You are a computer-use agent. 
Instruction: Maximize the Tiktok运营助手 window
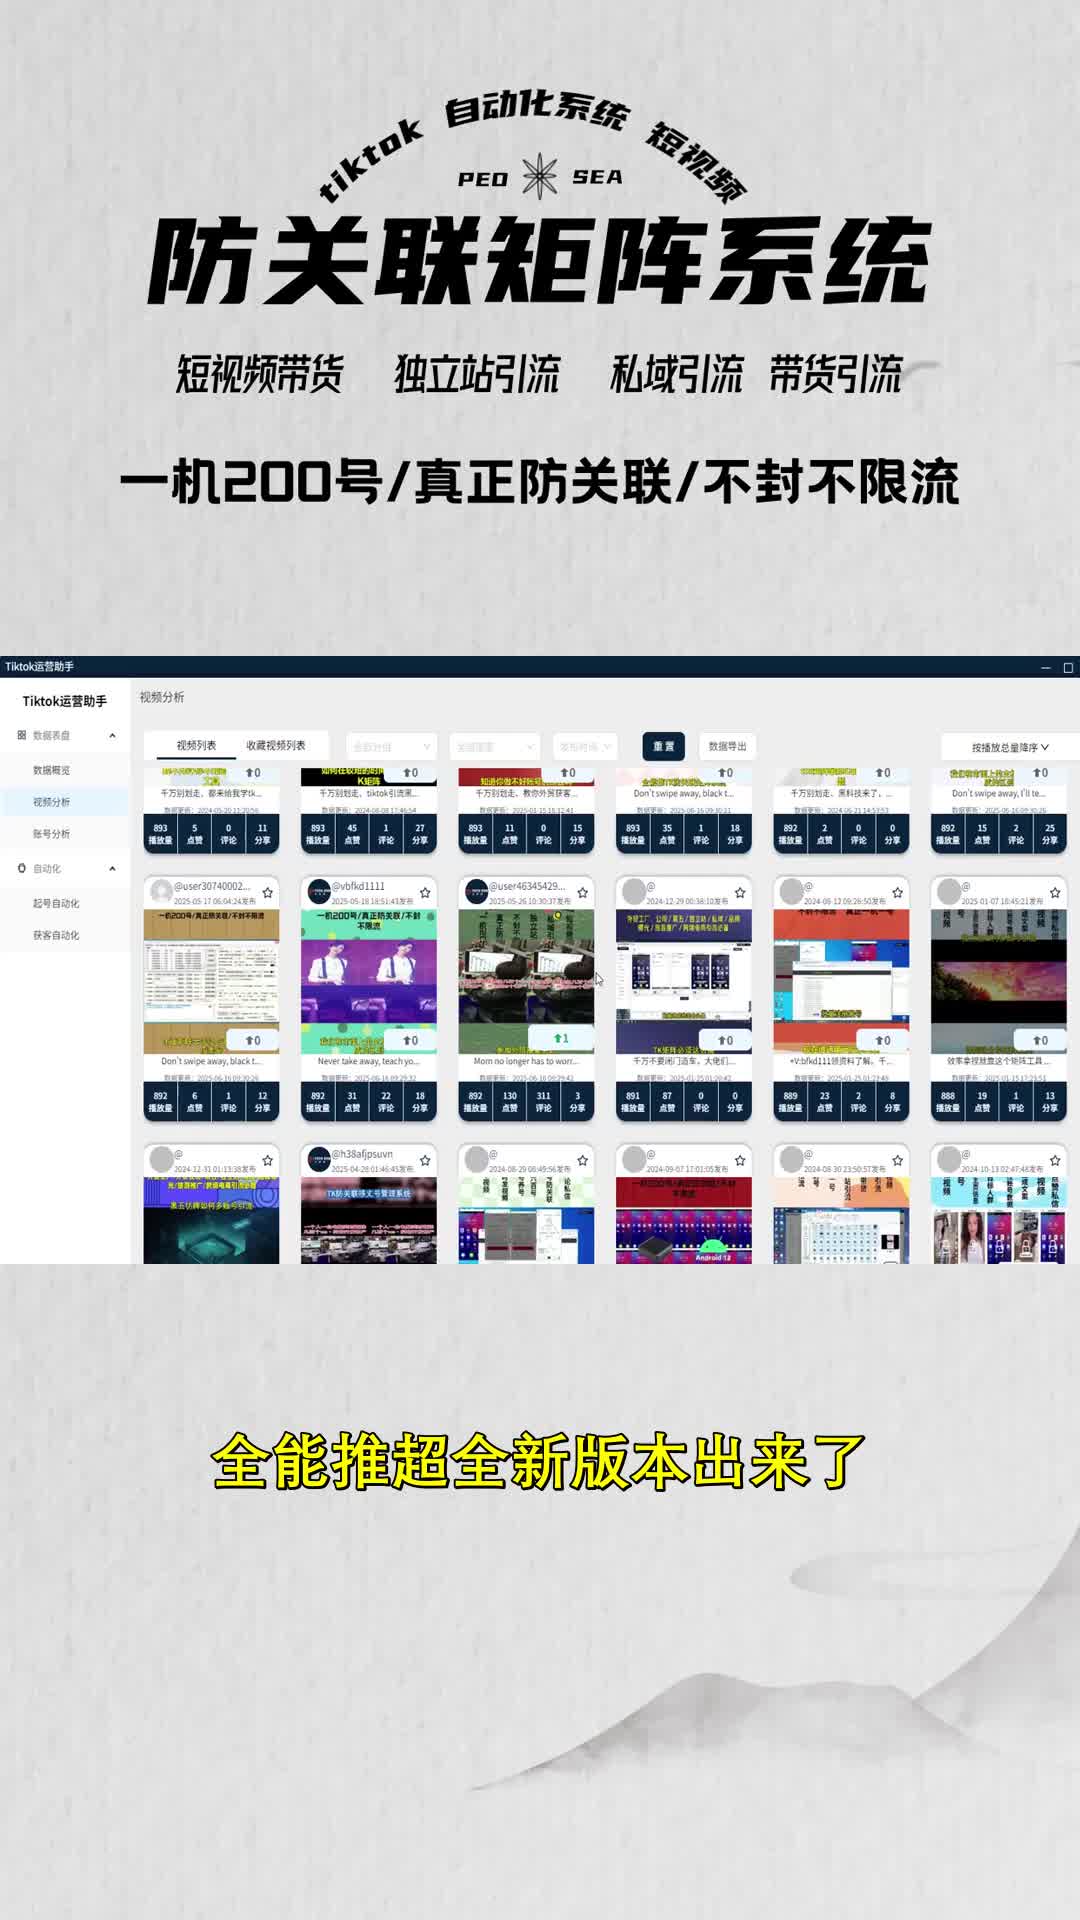[x=1068, y=667]
